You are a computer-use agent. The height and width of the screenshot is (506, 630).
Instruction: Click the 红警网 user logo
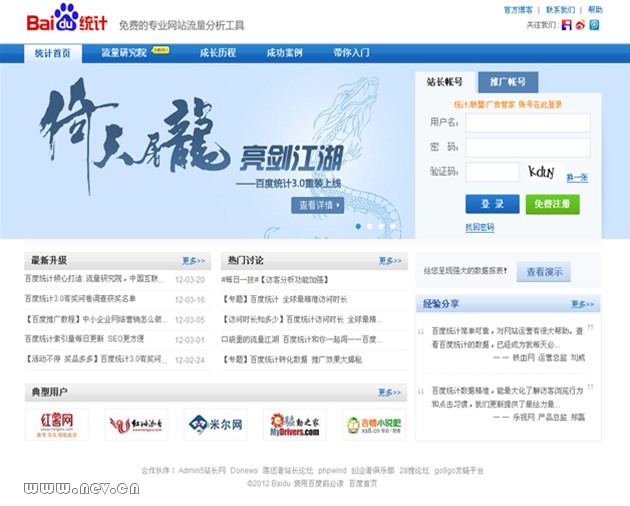point(57,424)
